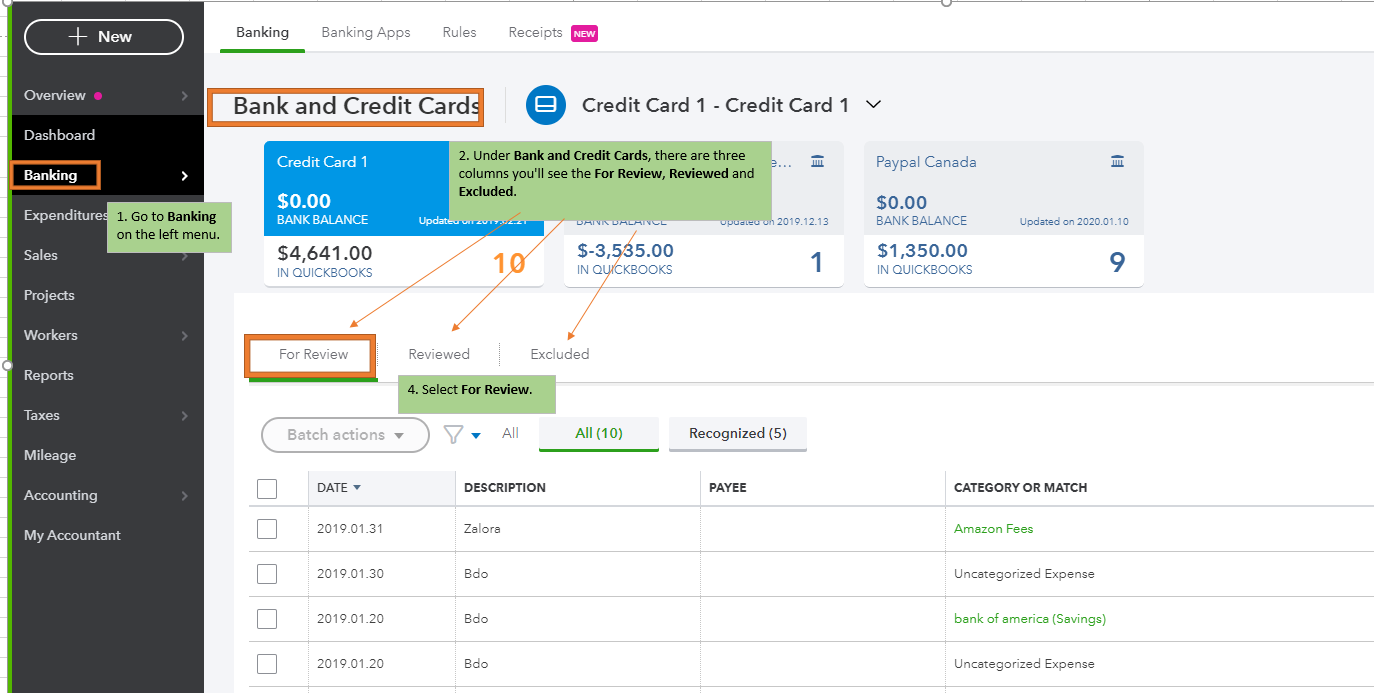Expand the Credit Card 1 account selector
The image size is (1374, 693).
tap(873, 104)
